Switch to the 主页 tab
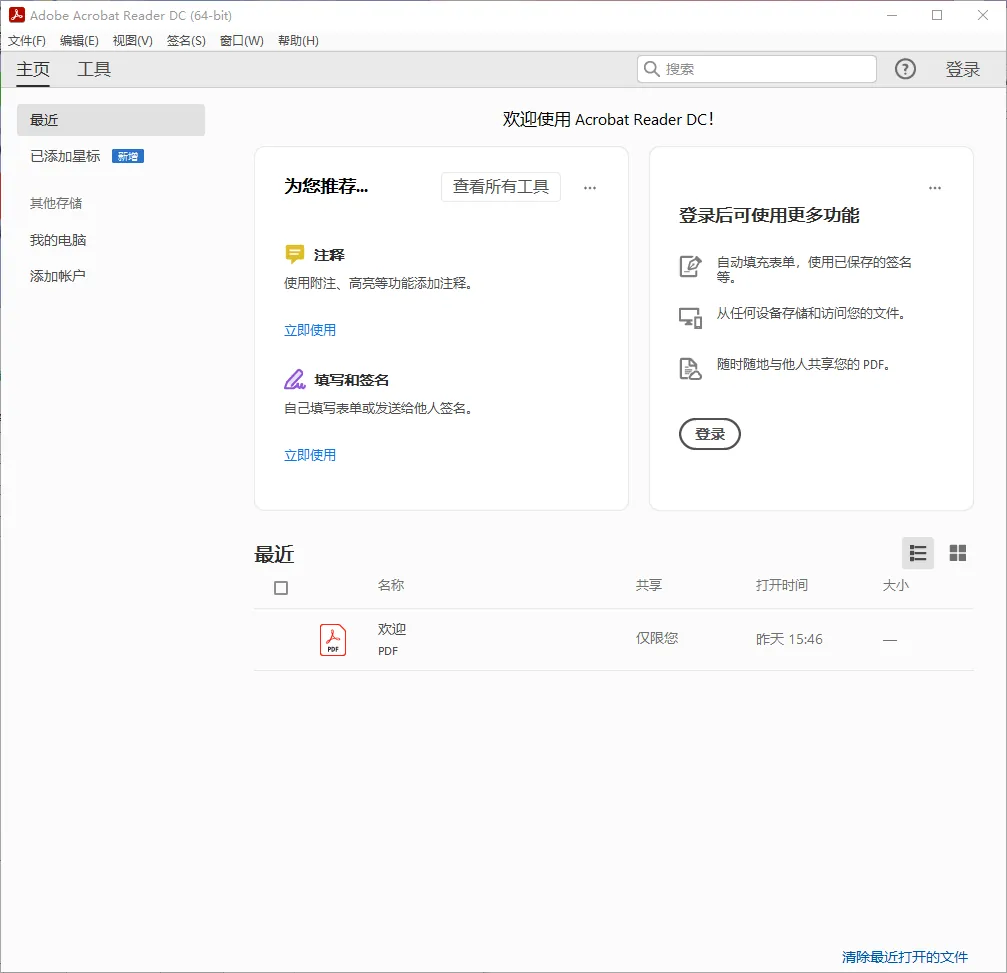 click(33, 69)
